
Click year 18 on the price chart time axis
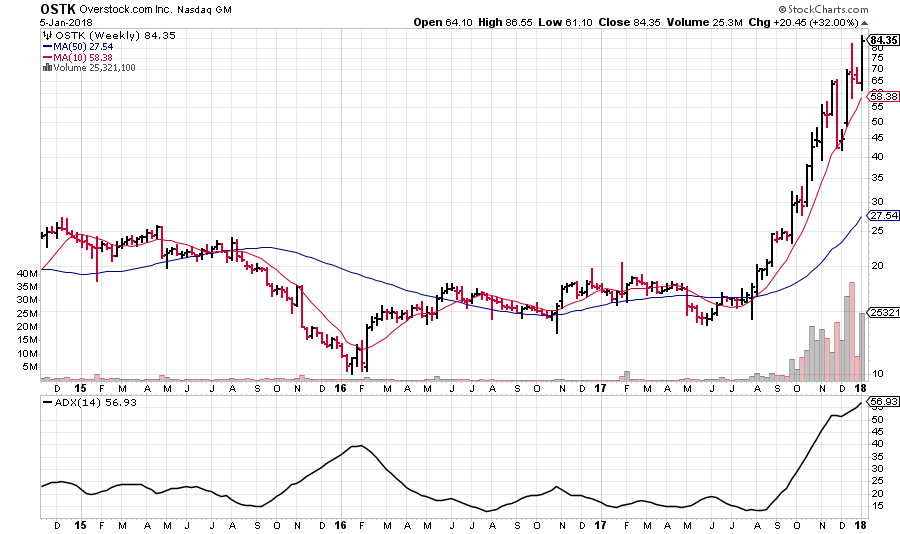tap(861, 388)
